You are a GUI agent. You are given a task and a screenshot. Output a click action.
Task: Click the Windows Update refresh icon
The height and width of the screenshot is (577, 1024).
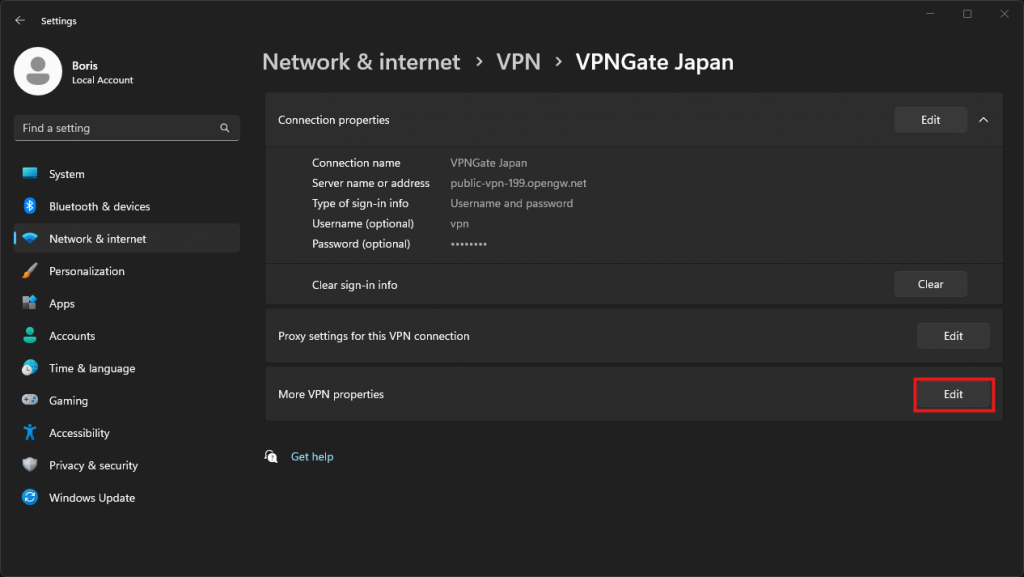click(30, 497)
